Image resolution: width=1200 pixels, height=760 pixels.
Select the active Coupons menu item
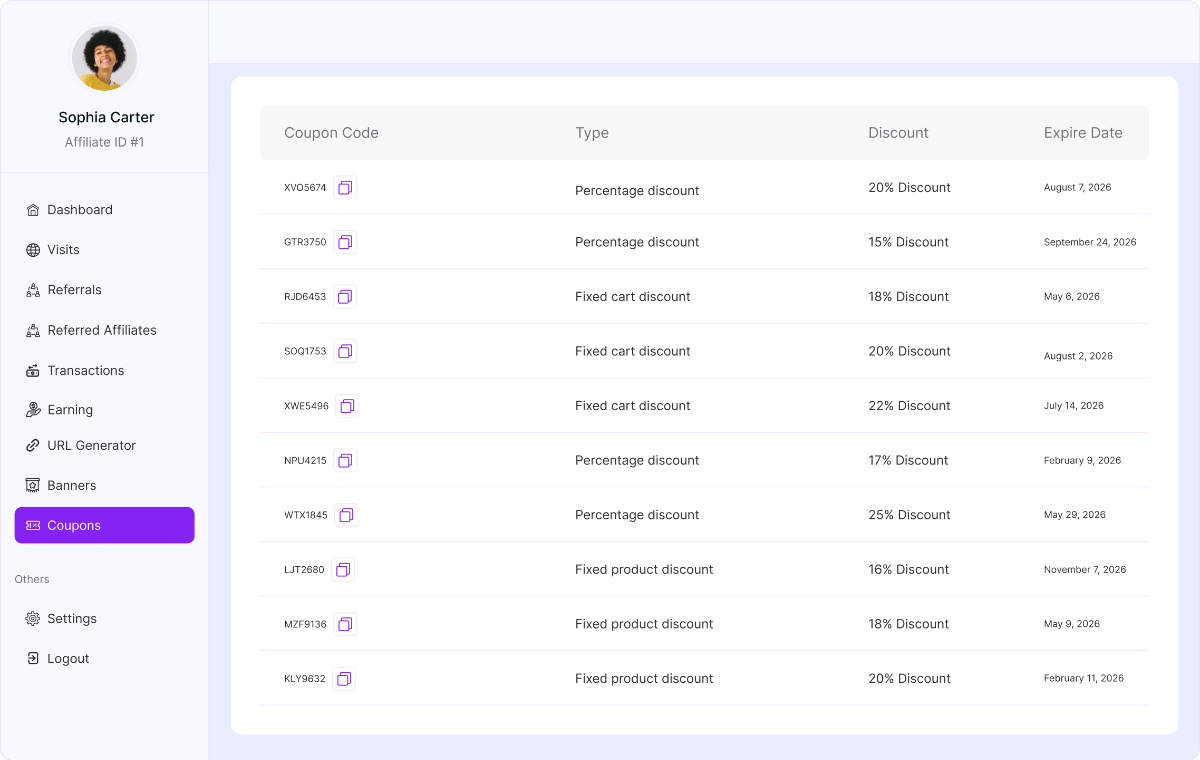104,525
